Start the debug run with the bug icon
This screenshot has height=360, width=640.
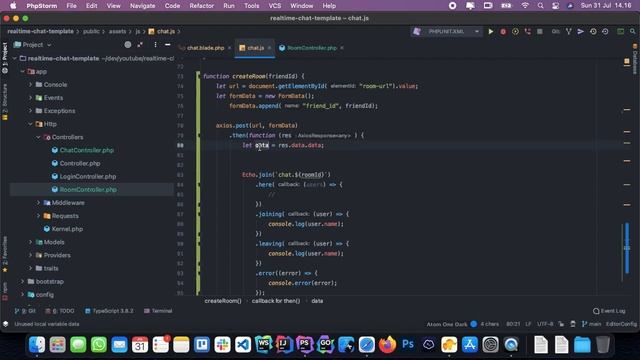click(x=503, y=31)
